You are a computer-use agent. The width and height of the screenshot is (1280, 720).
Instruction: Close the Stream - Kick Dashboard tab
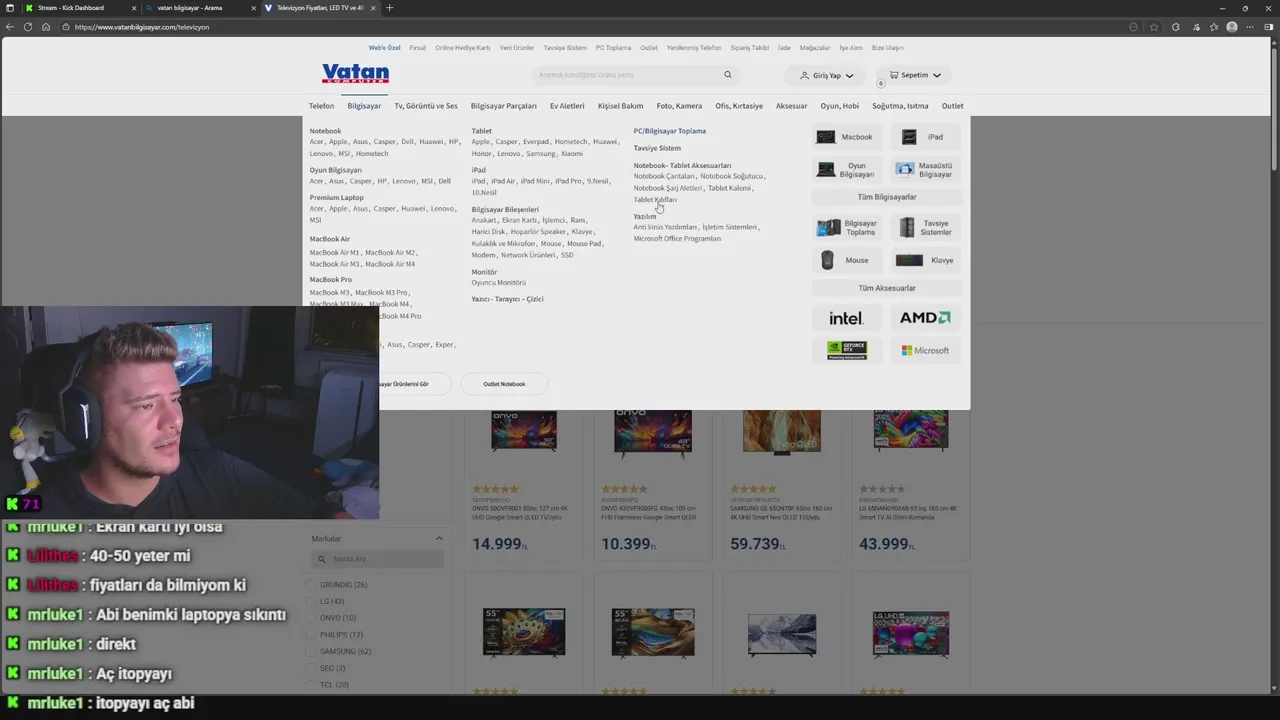[134, 8]
